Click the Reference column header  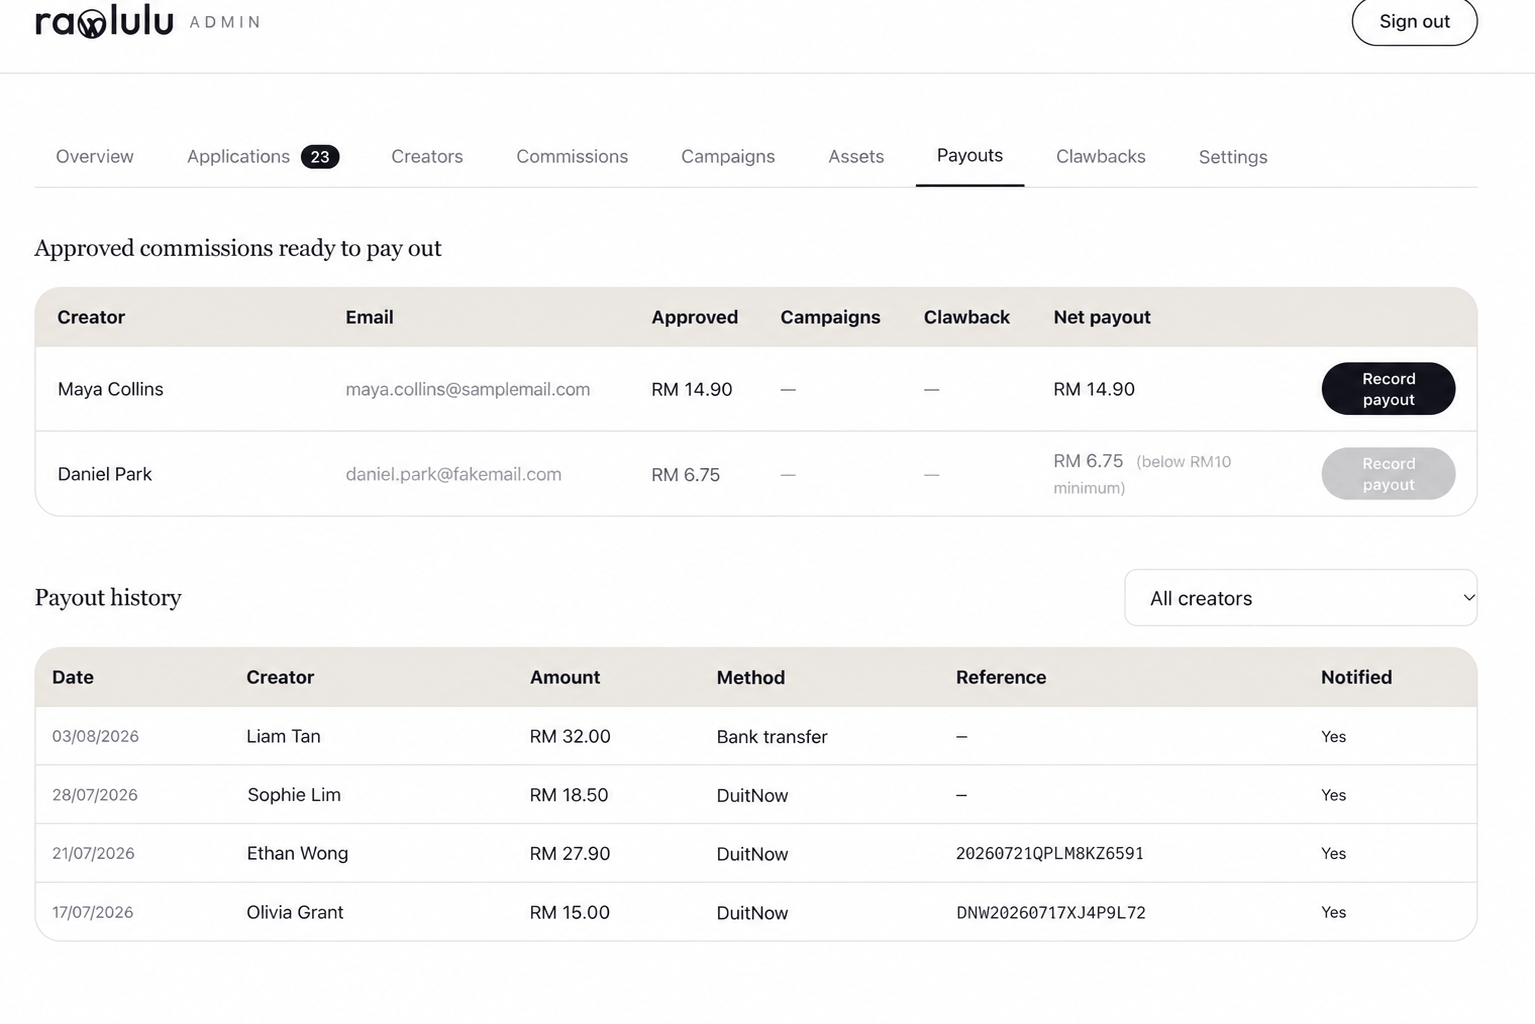pyautogui.click(x=1001, y=677)
